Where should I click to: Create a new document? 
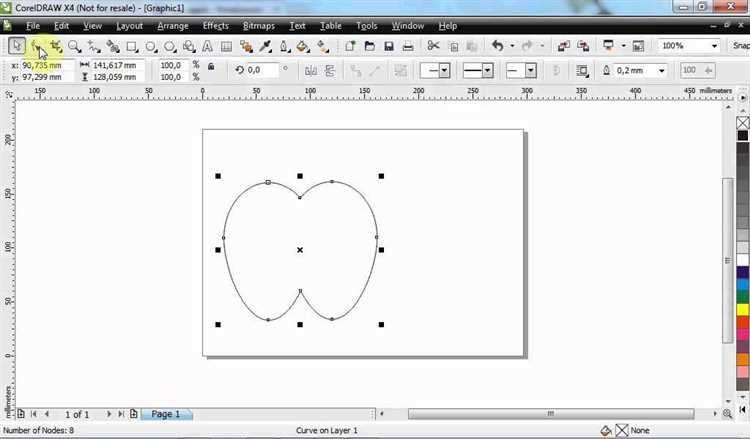point(350,46)
